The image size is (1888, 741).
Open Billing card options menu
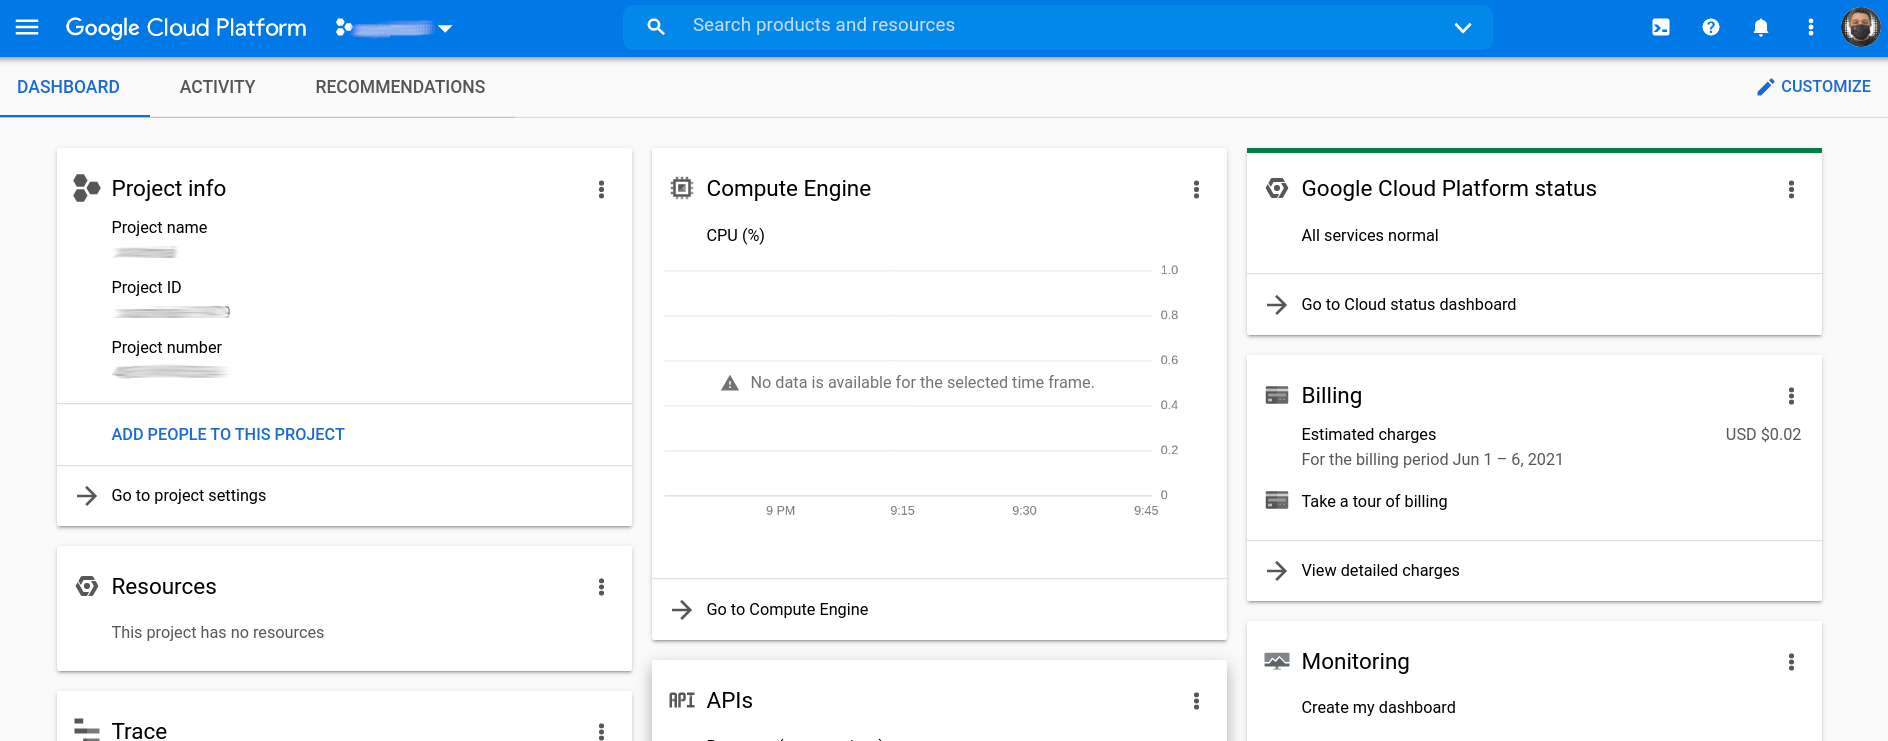pyautogui.click(x=1791, y=396)
